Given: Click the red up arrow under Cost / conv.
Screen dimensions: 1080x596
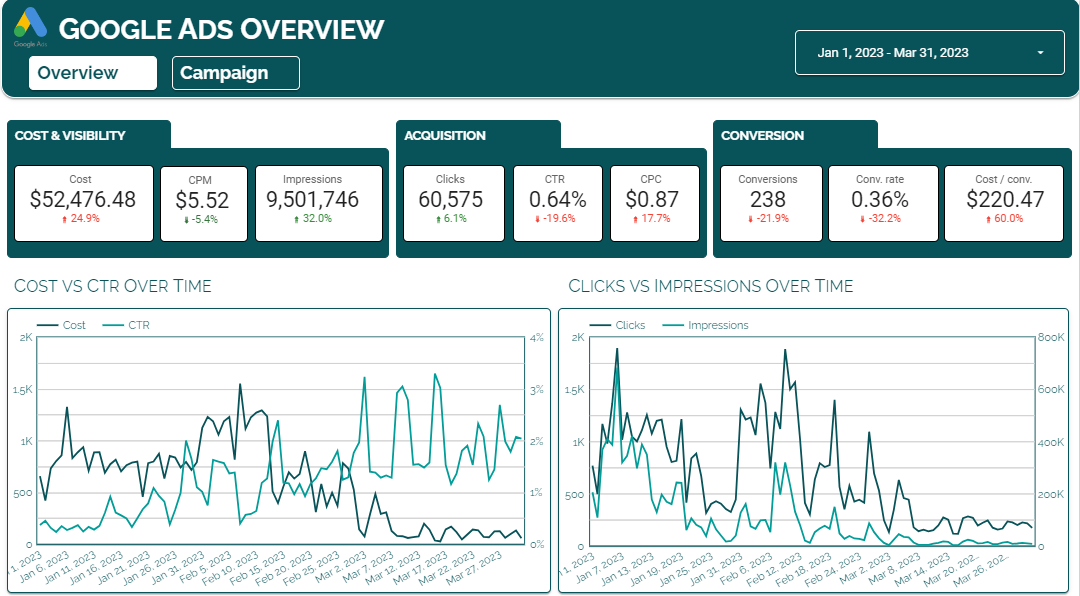Looking at the screenshot, I should tap(988, 219).
